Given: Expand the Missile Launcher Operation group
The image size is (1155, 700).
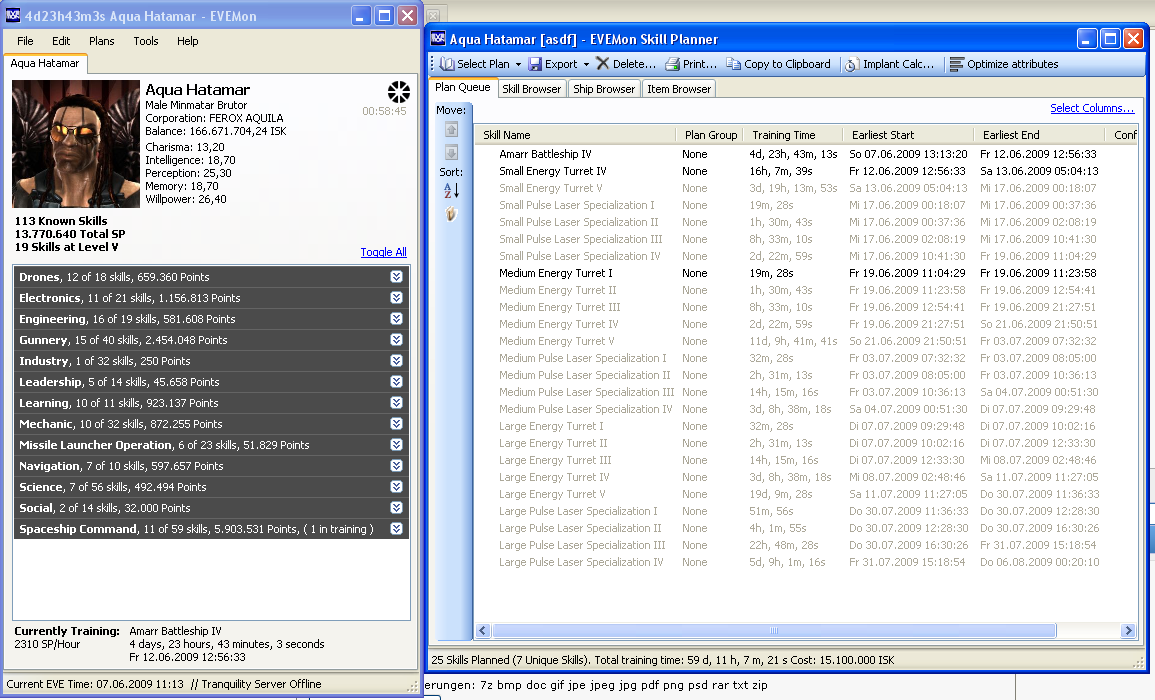Looking at the screenshot, I should coord(396,445).
